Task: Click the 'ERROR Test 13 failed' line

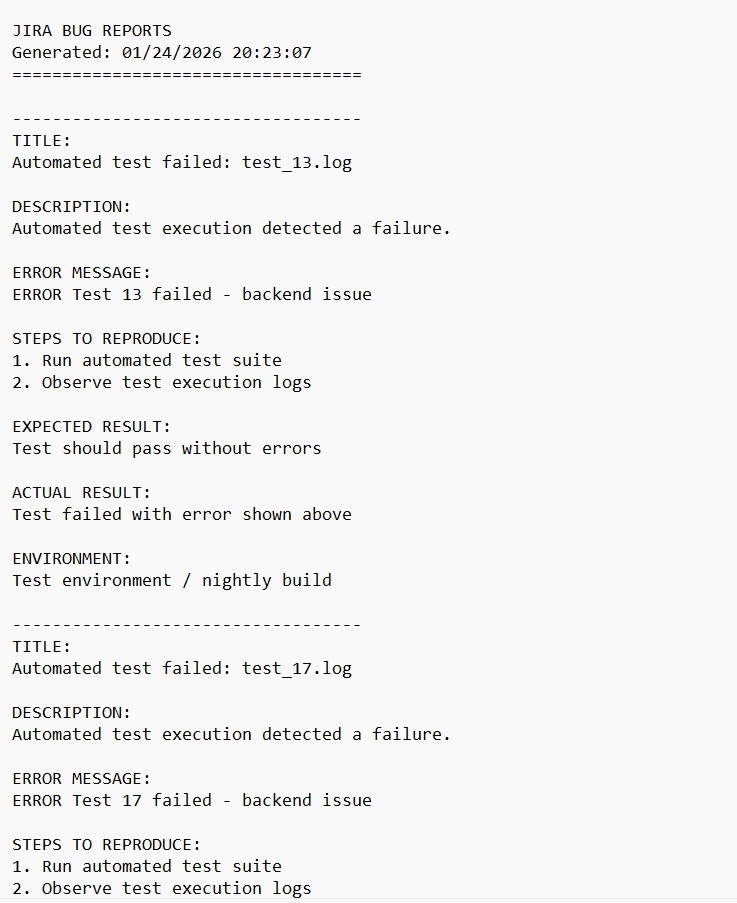Action: click(x=192, y=295)
